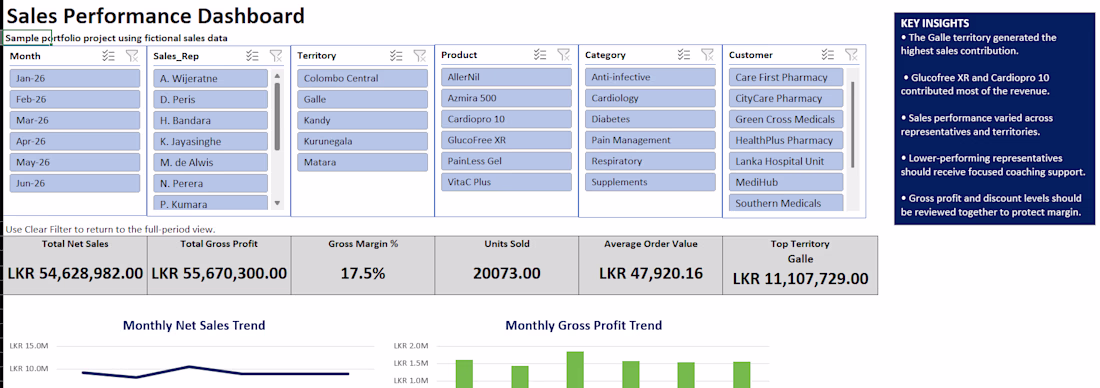Choose Jun-26 month filter
Screen dimensions: 1100x388
(x=75, y=184)
